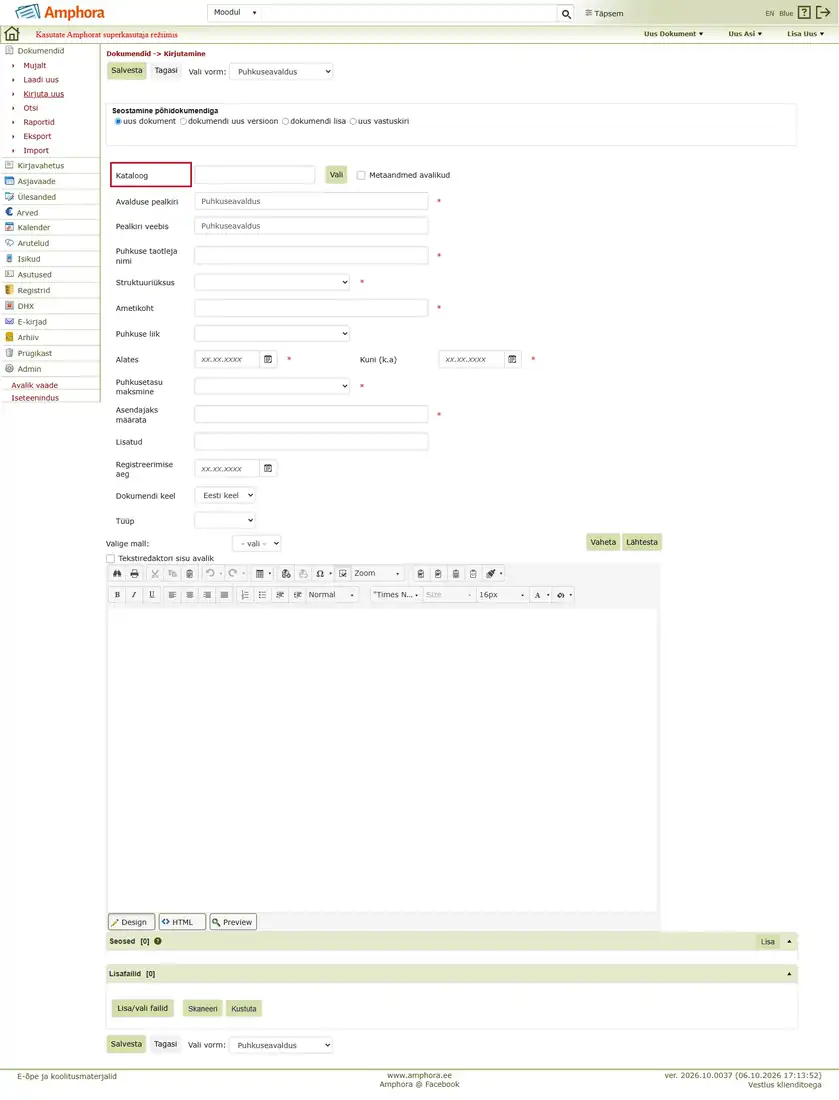
Task: Apply italic formatting in the editor
Action: point(134,595)
